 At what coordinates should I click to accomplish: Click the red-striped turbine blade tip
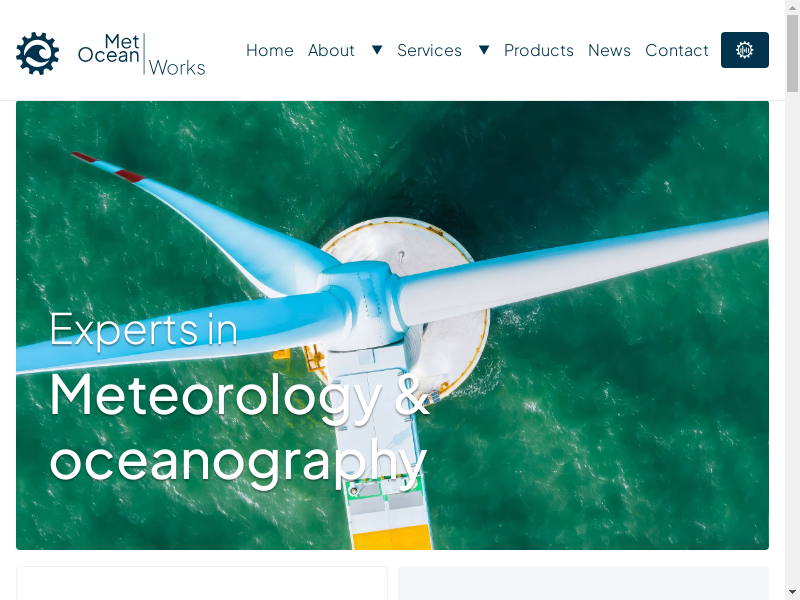[108, 167]
